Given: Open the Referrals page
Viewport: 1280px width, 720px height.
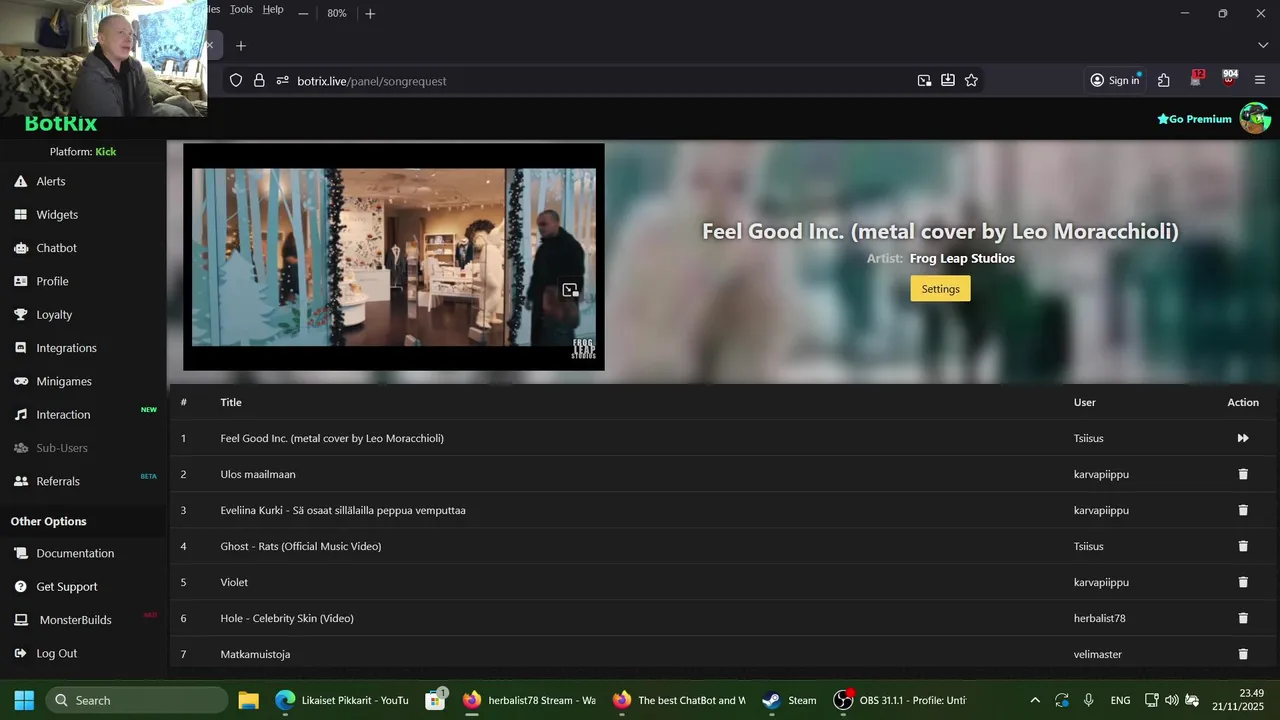Looking at the screenshot, I should (x=58, y=481).
